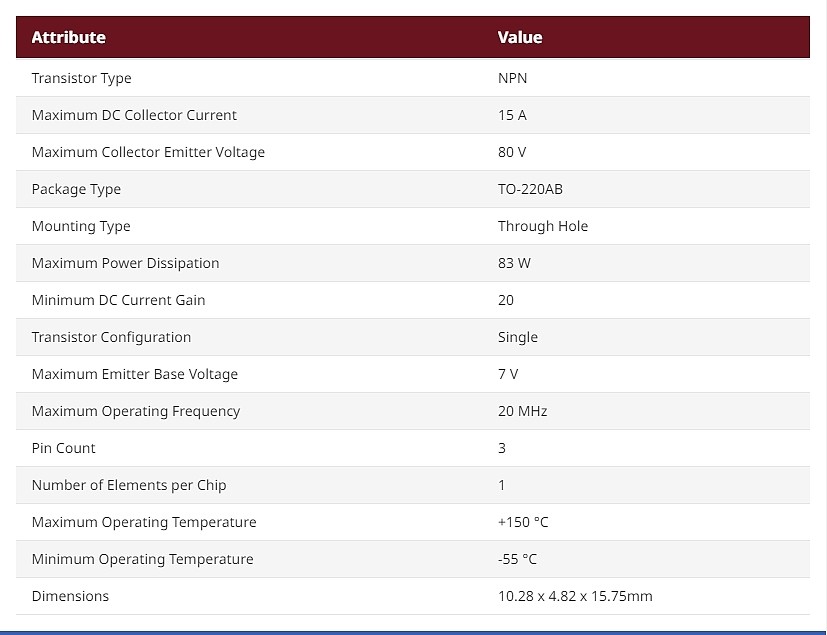827x635 pixels.
Task: Select Maximum Collector Emitter Voltage label
Action: click(148, 152)
